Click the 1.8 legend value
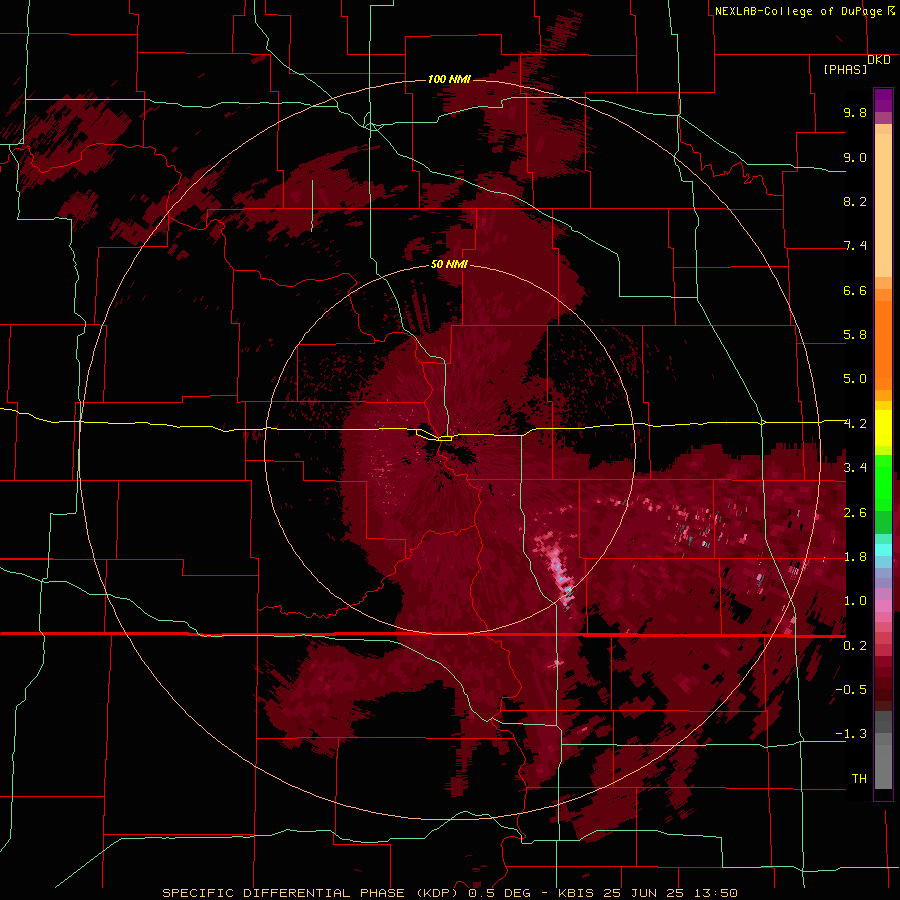 click(x=855, y=557)
